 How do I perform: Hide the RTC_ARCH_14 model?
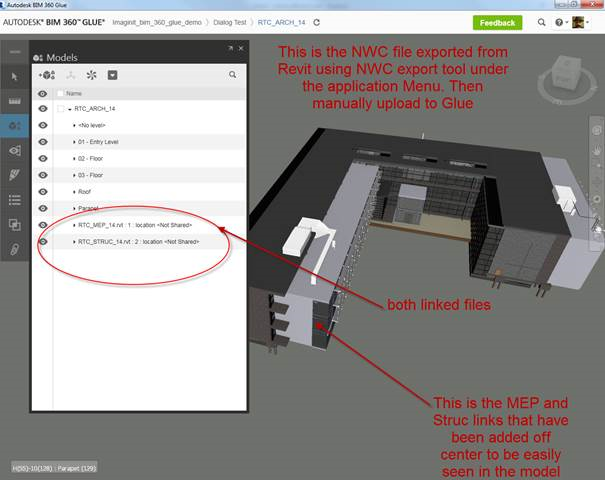click(42, 108)
